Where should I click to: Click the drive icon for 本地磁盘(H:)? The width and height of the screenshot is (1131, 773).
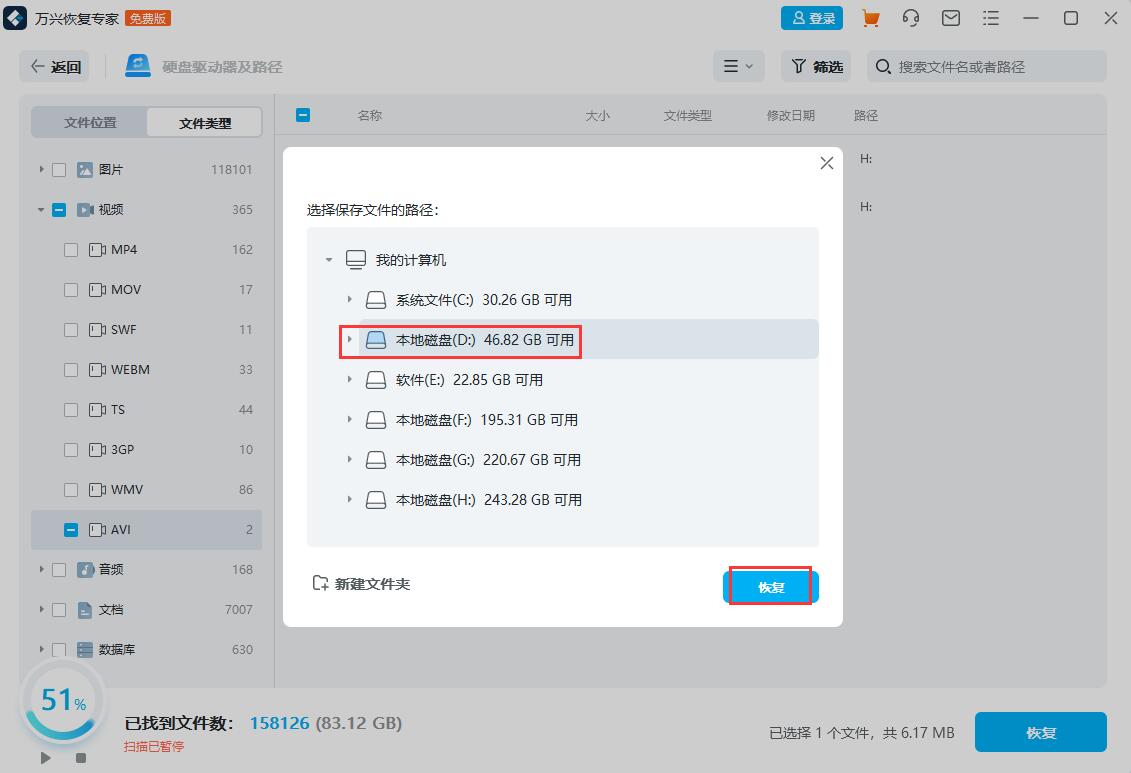376,500
